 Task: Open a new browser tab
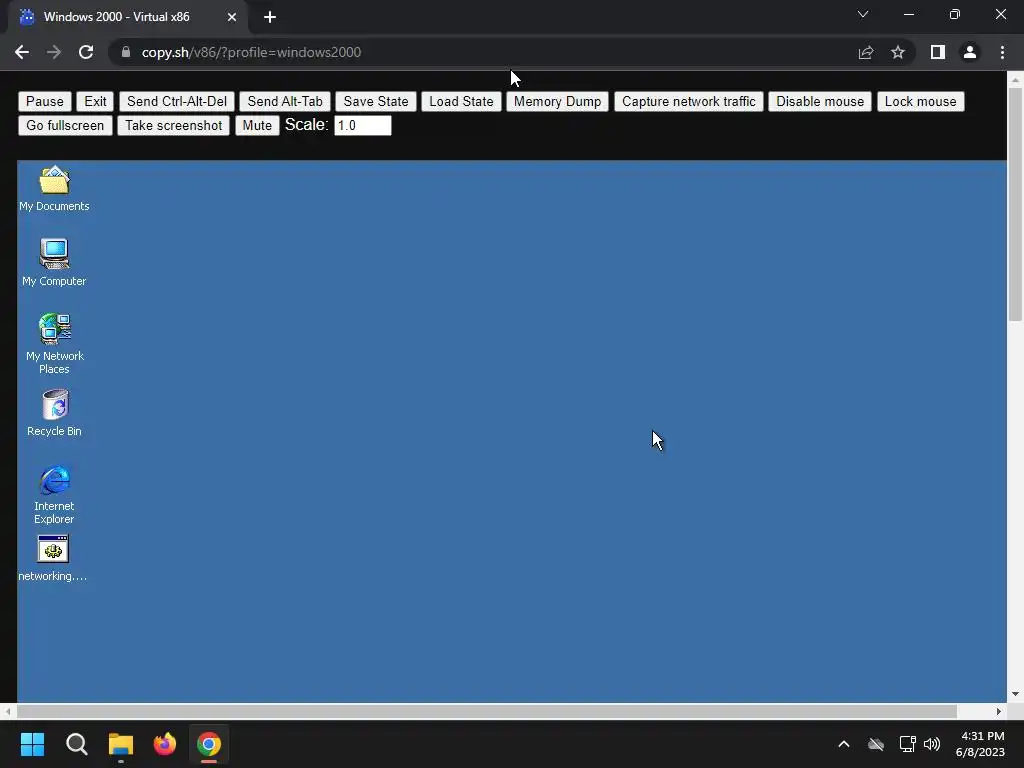point(270,17)
